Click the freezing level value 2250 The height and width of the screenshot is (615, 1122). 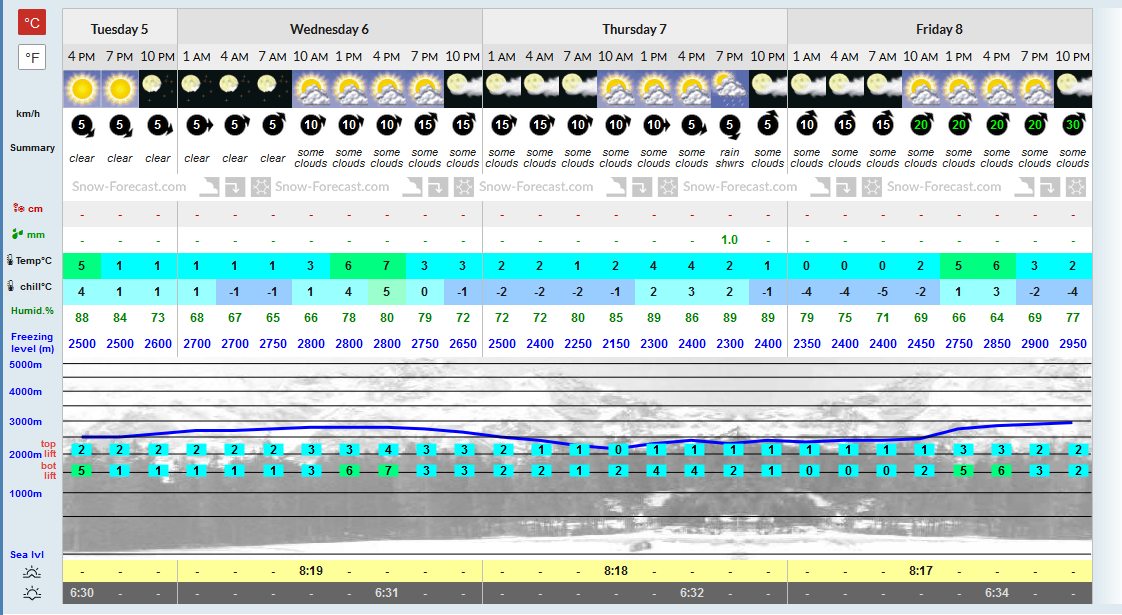click(x=577, y=344)
